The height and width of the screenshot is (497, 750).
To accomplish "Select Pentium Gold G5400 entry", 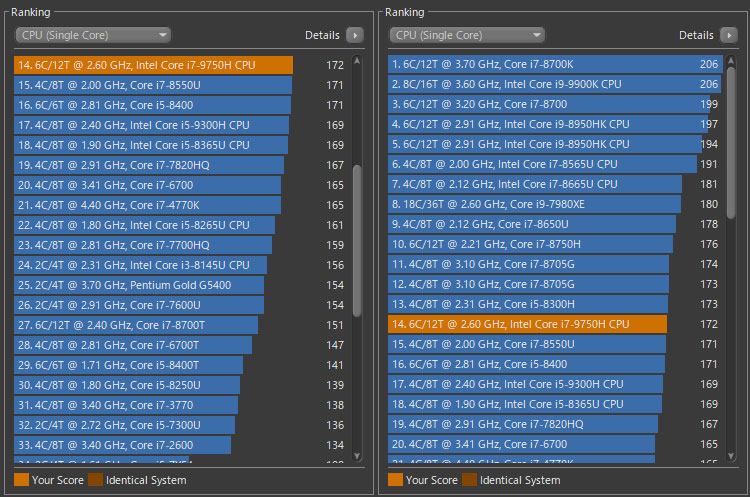I will [x=139, y=285].
